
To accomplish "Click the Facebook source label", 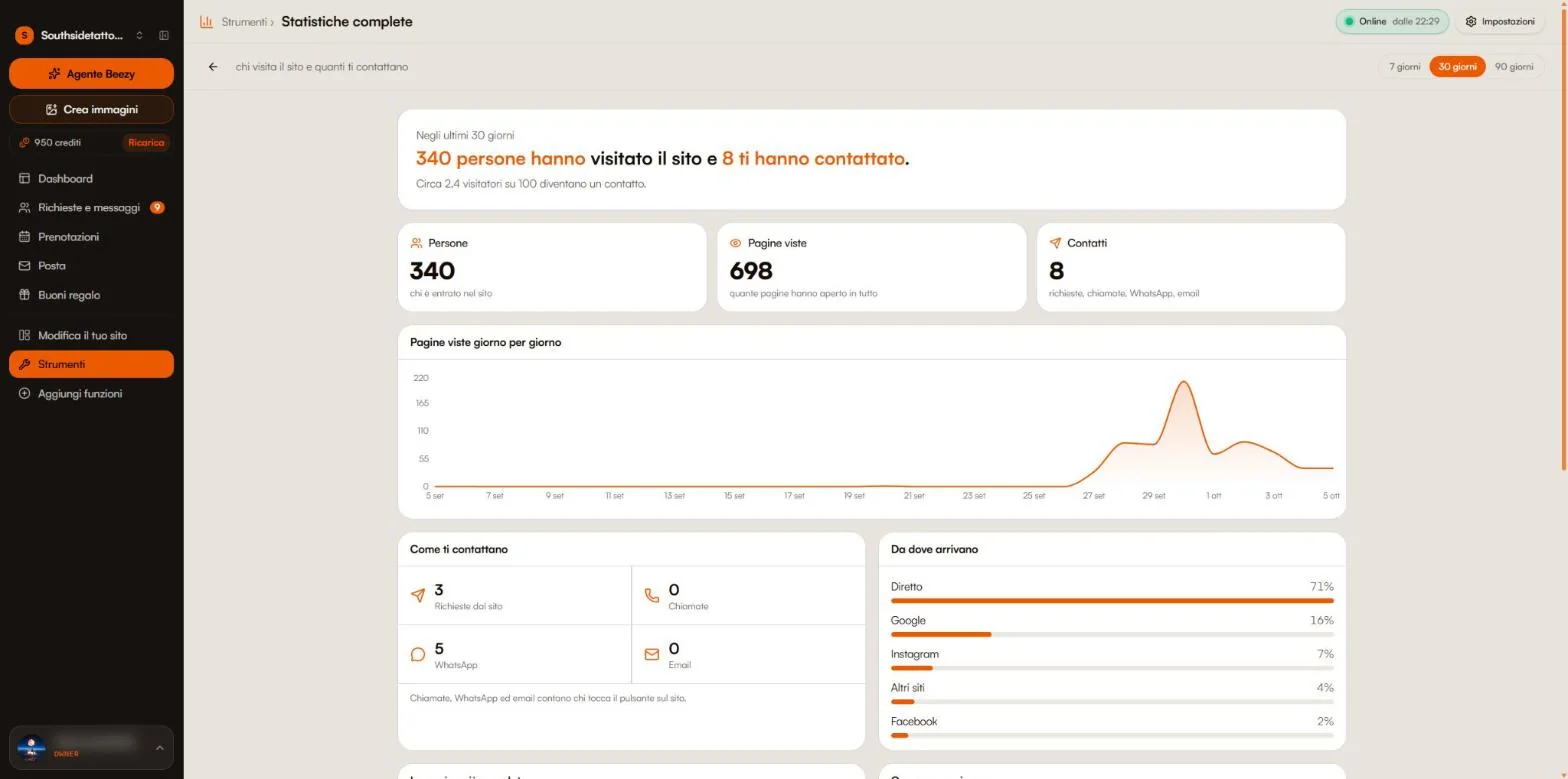I will (x=914, y=721).
